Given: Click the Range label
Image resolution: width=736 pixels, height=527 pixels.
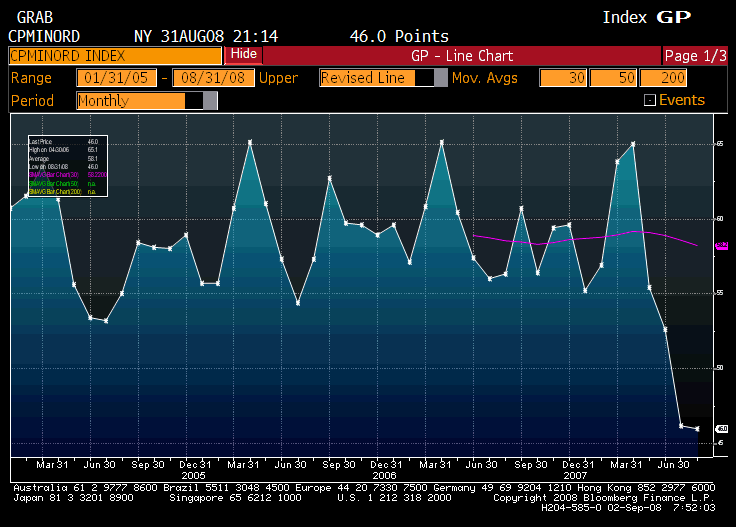Looking at the screenshot, I should tap(31, 78).
